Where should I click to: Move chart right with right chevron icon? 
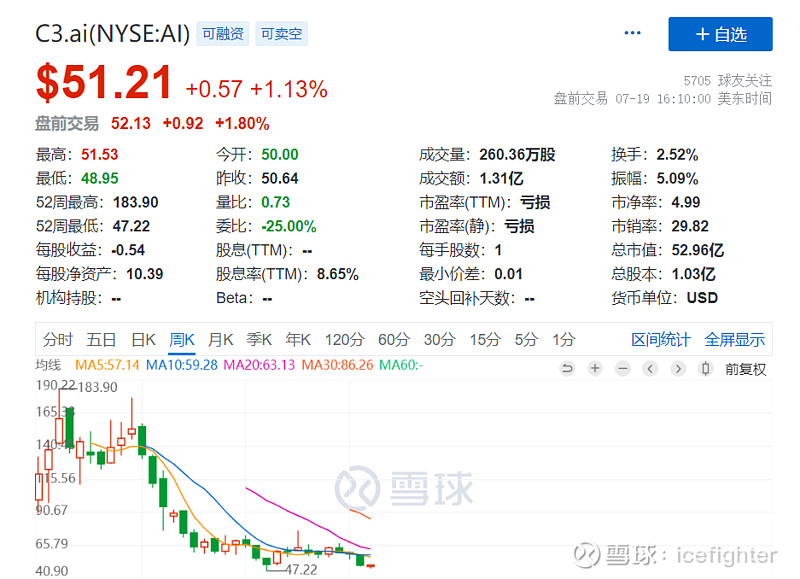pyautogui.click(x=678, y=368)
